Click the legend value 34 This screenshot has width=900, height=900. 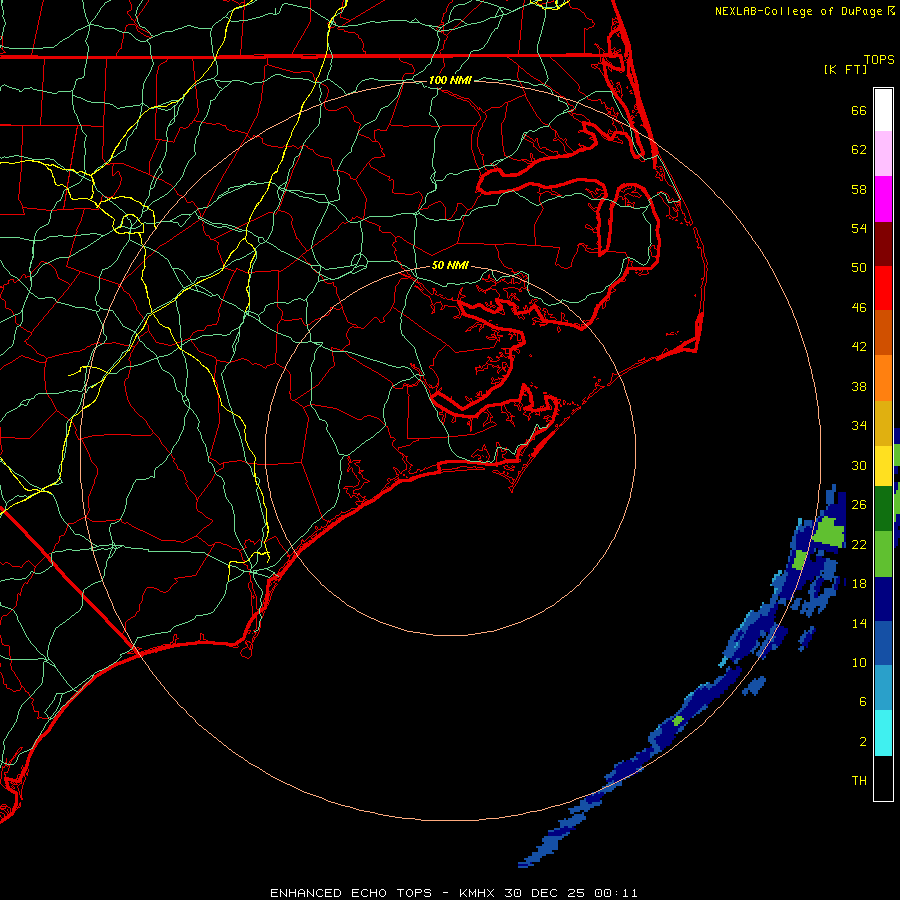click(x=859, y=426)
